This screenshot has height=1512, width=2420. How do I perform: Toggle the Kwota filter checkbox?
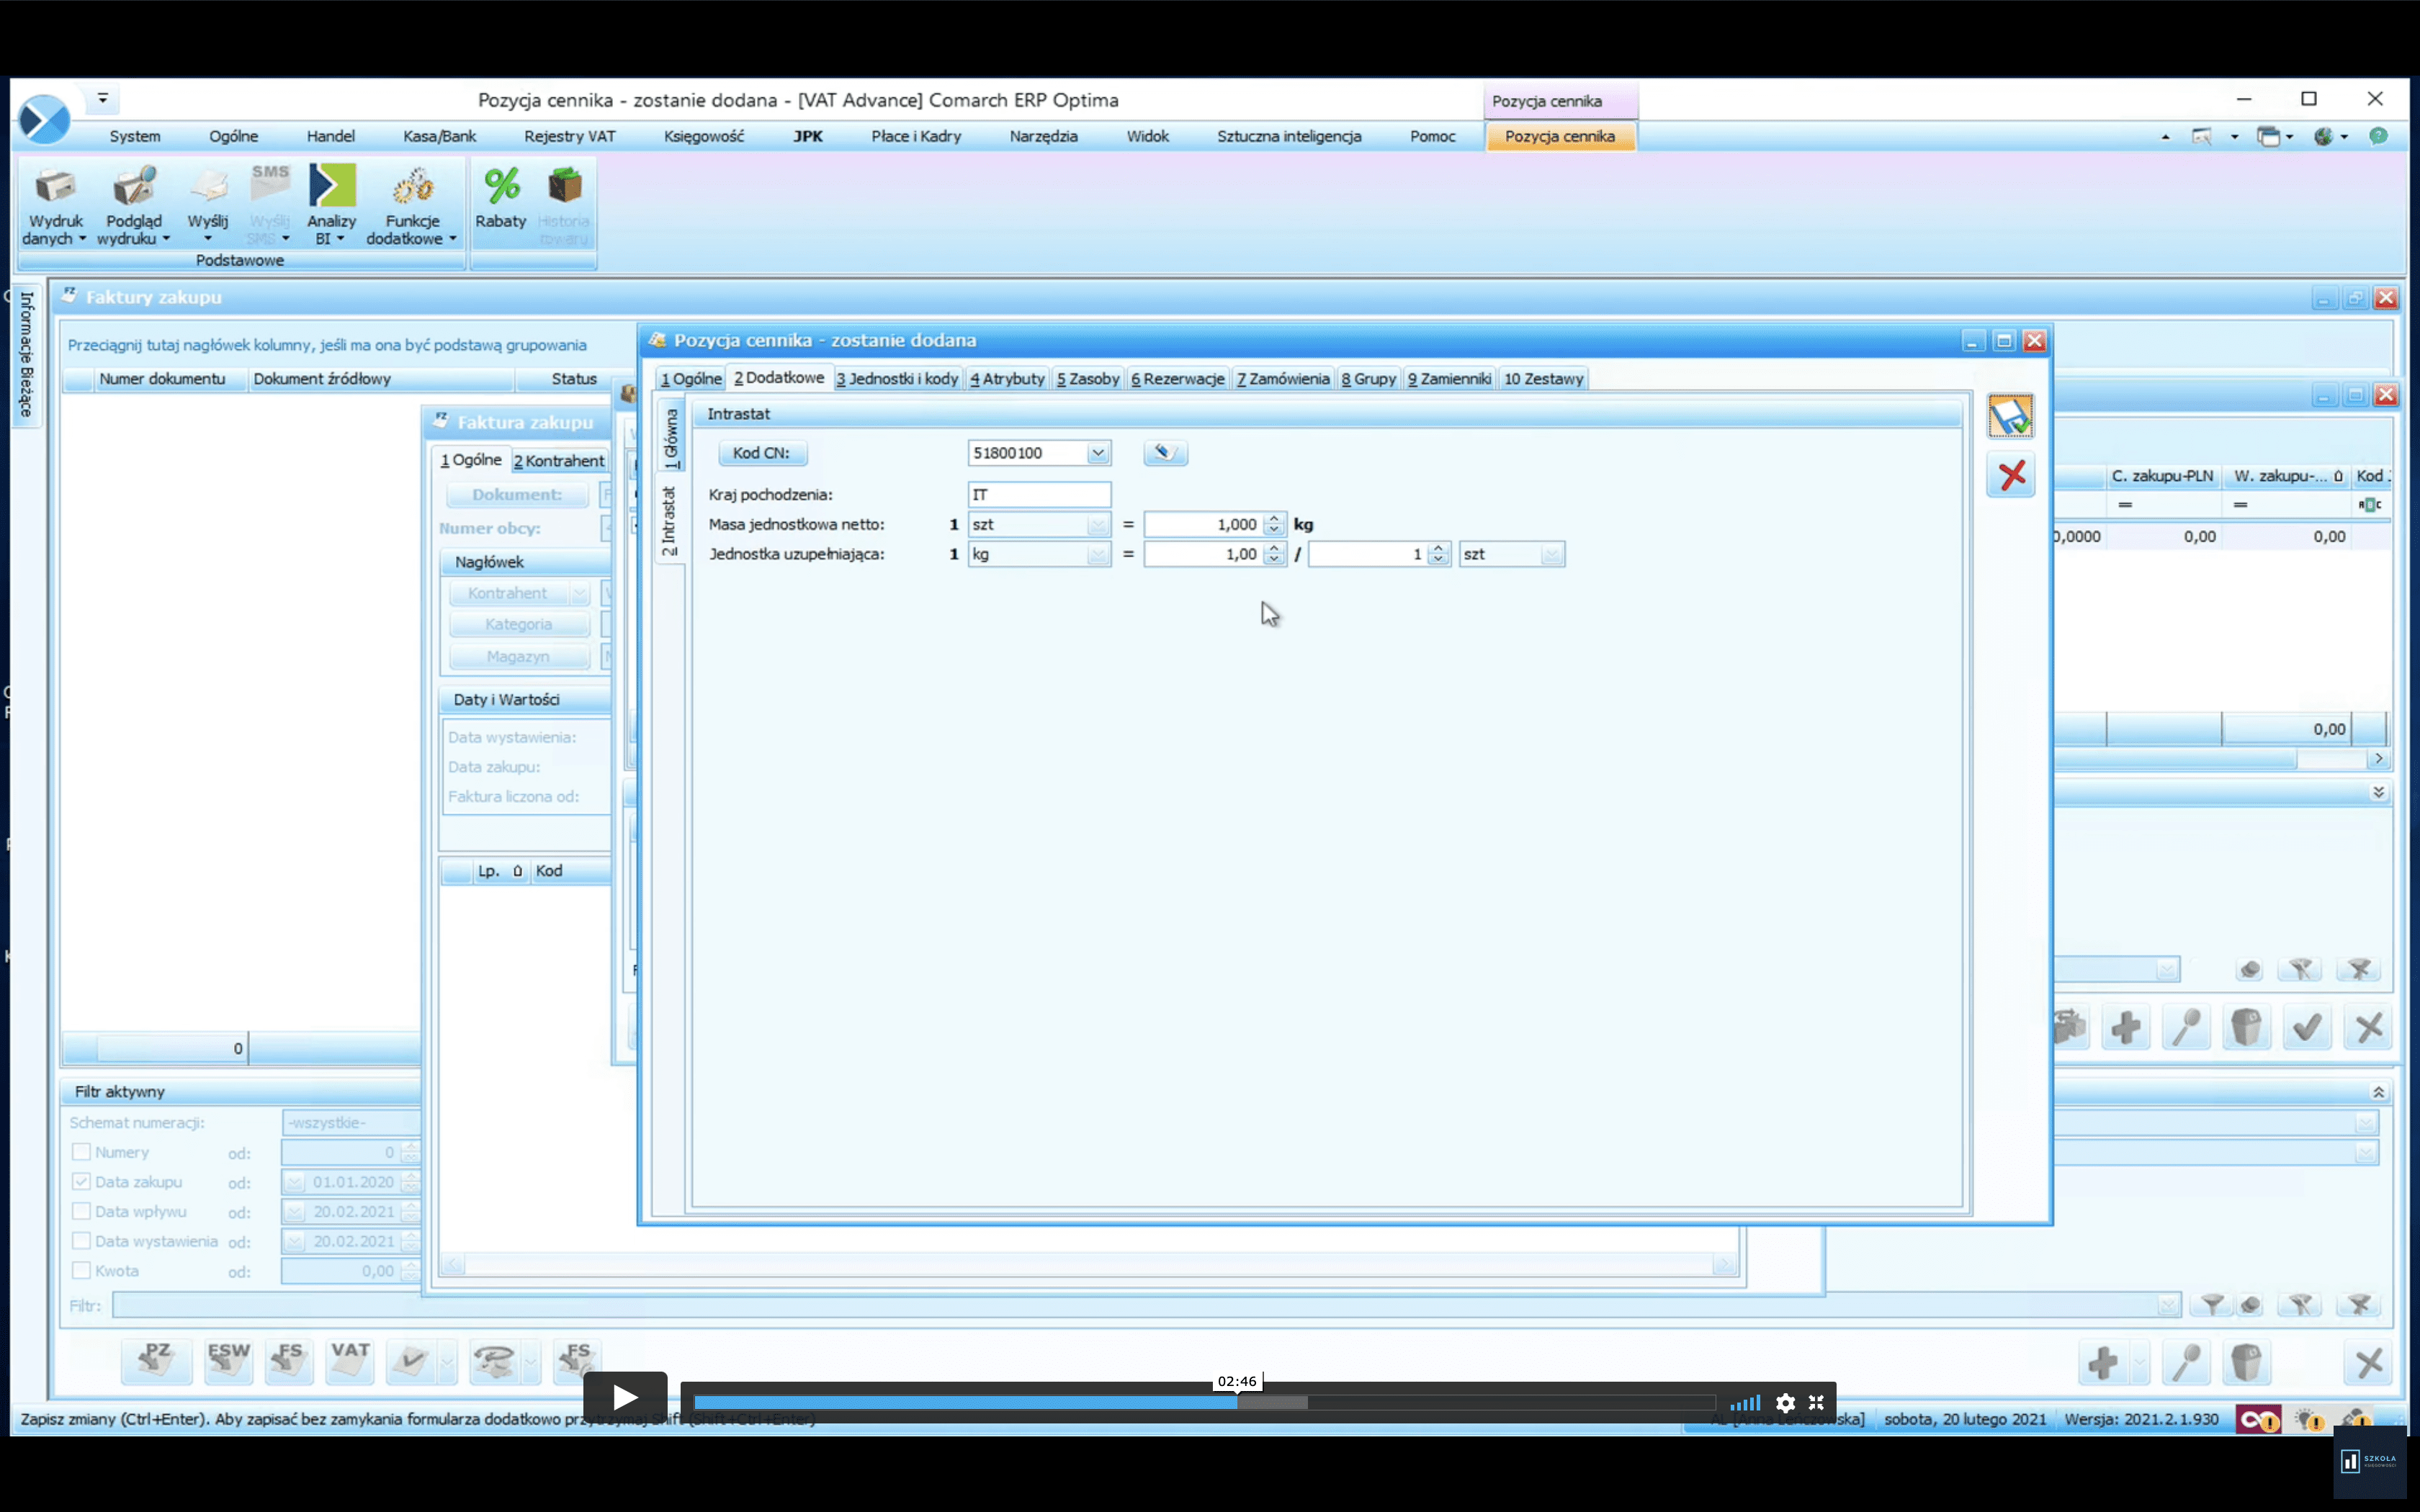point(81,1271)
